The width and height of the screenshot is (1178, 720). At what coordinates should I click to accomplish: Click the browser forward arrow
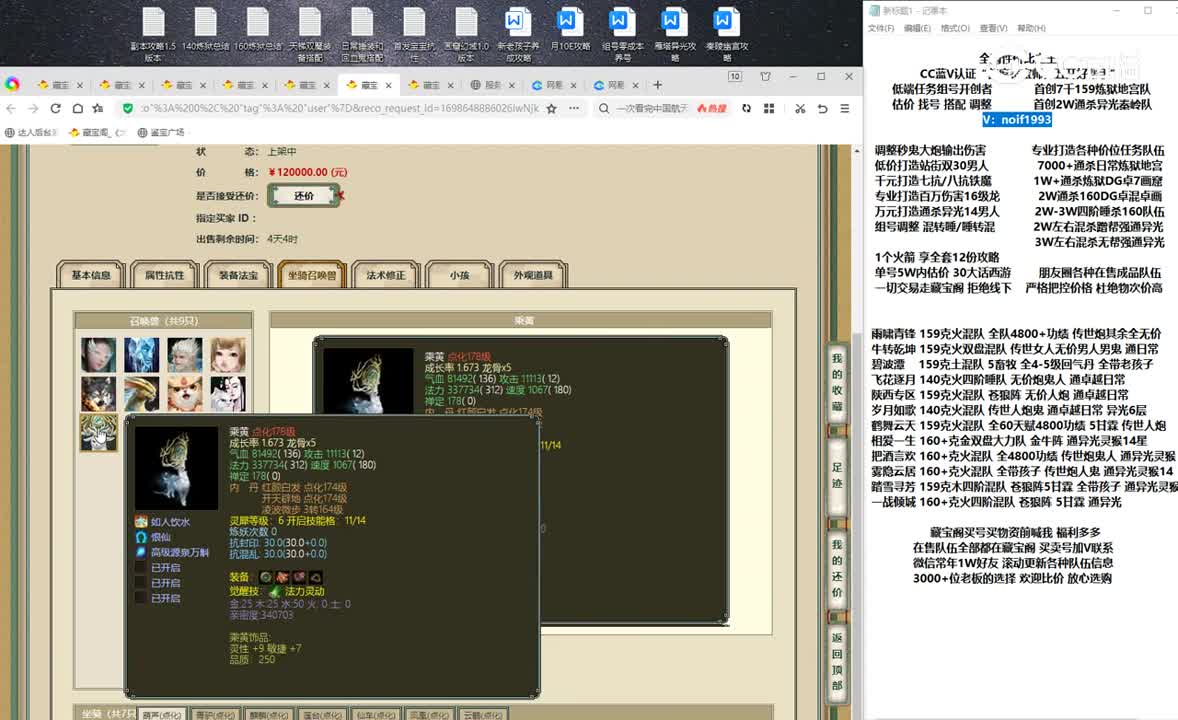[33, 108]
